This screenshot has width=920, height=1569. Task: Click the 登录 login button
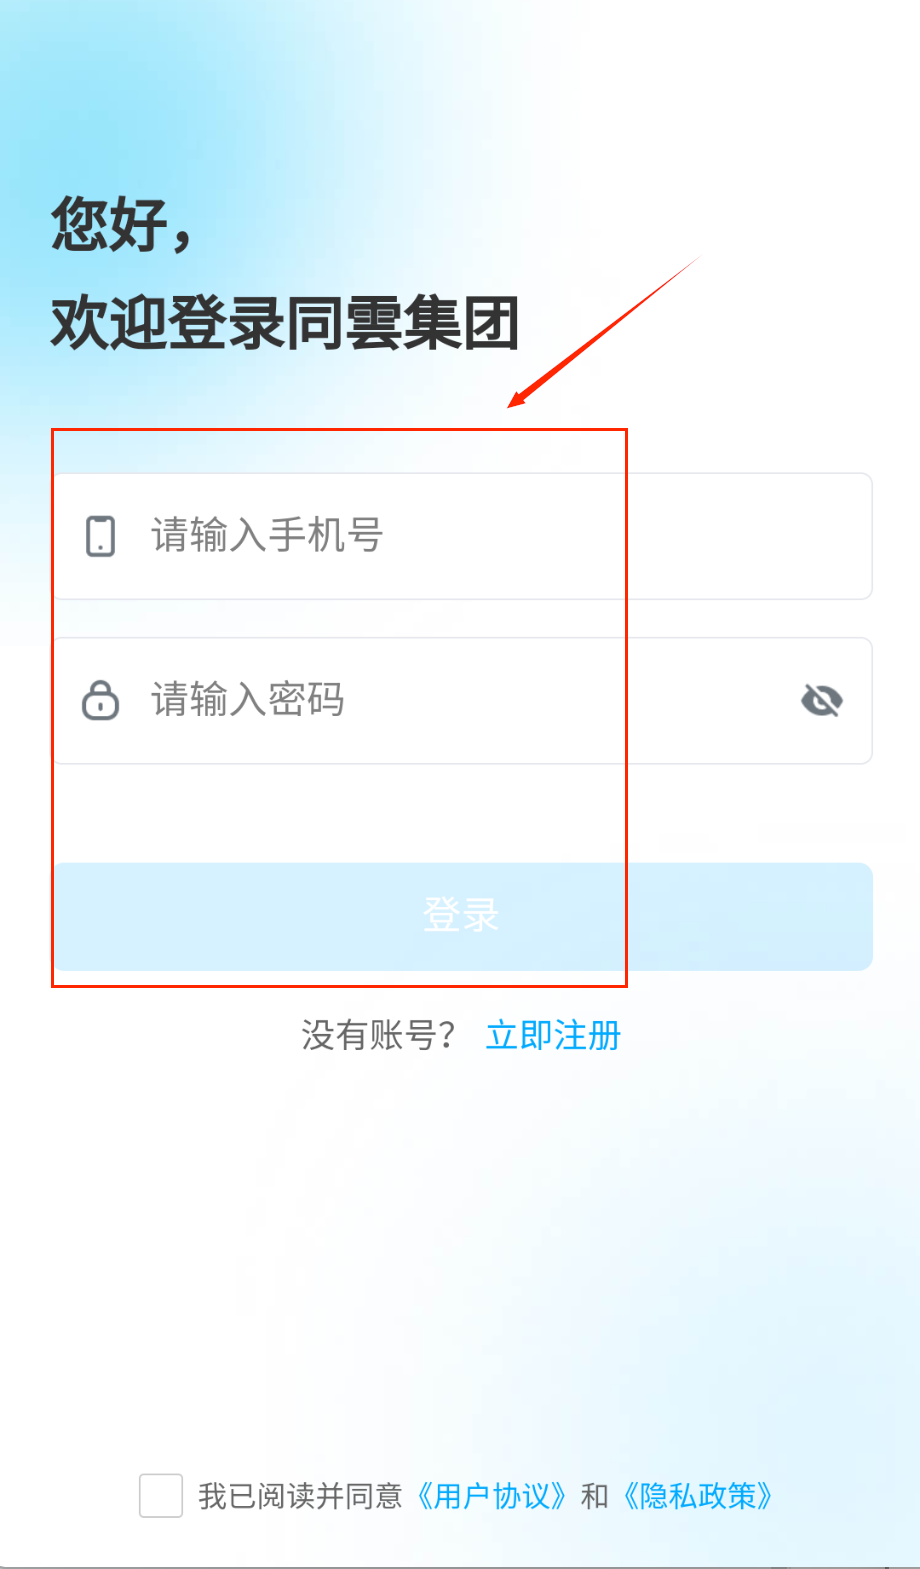[x=462, y=916]
